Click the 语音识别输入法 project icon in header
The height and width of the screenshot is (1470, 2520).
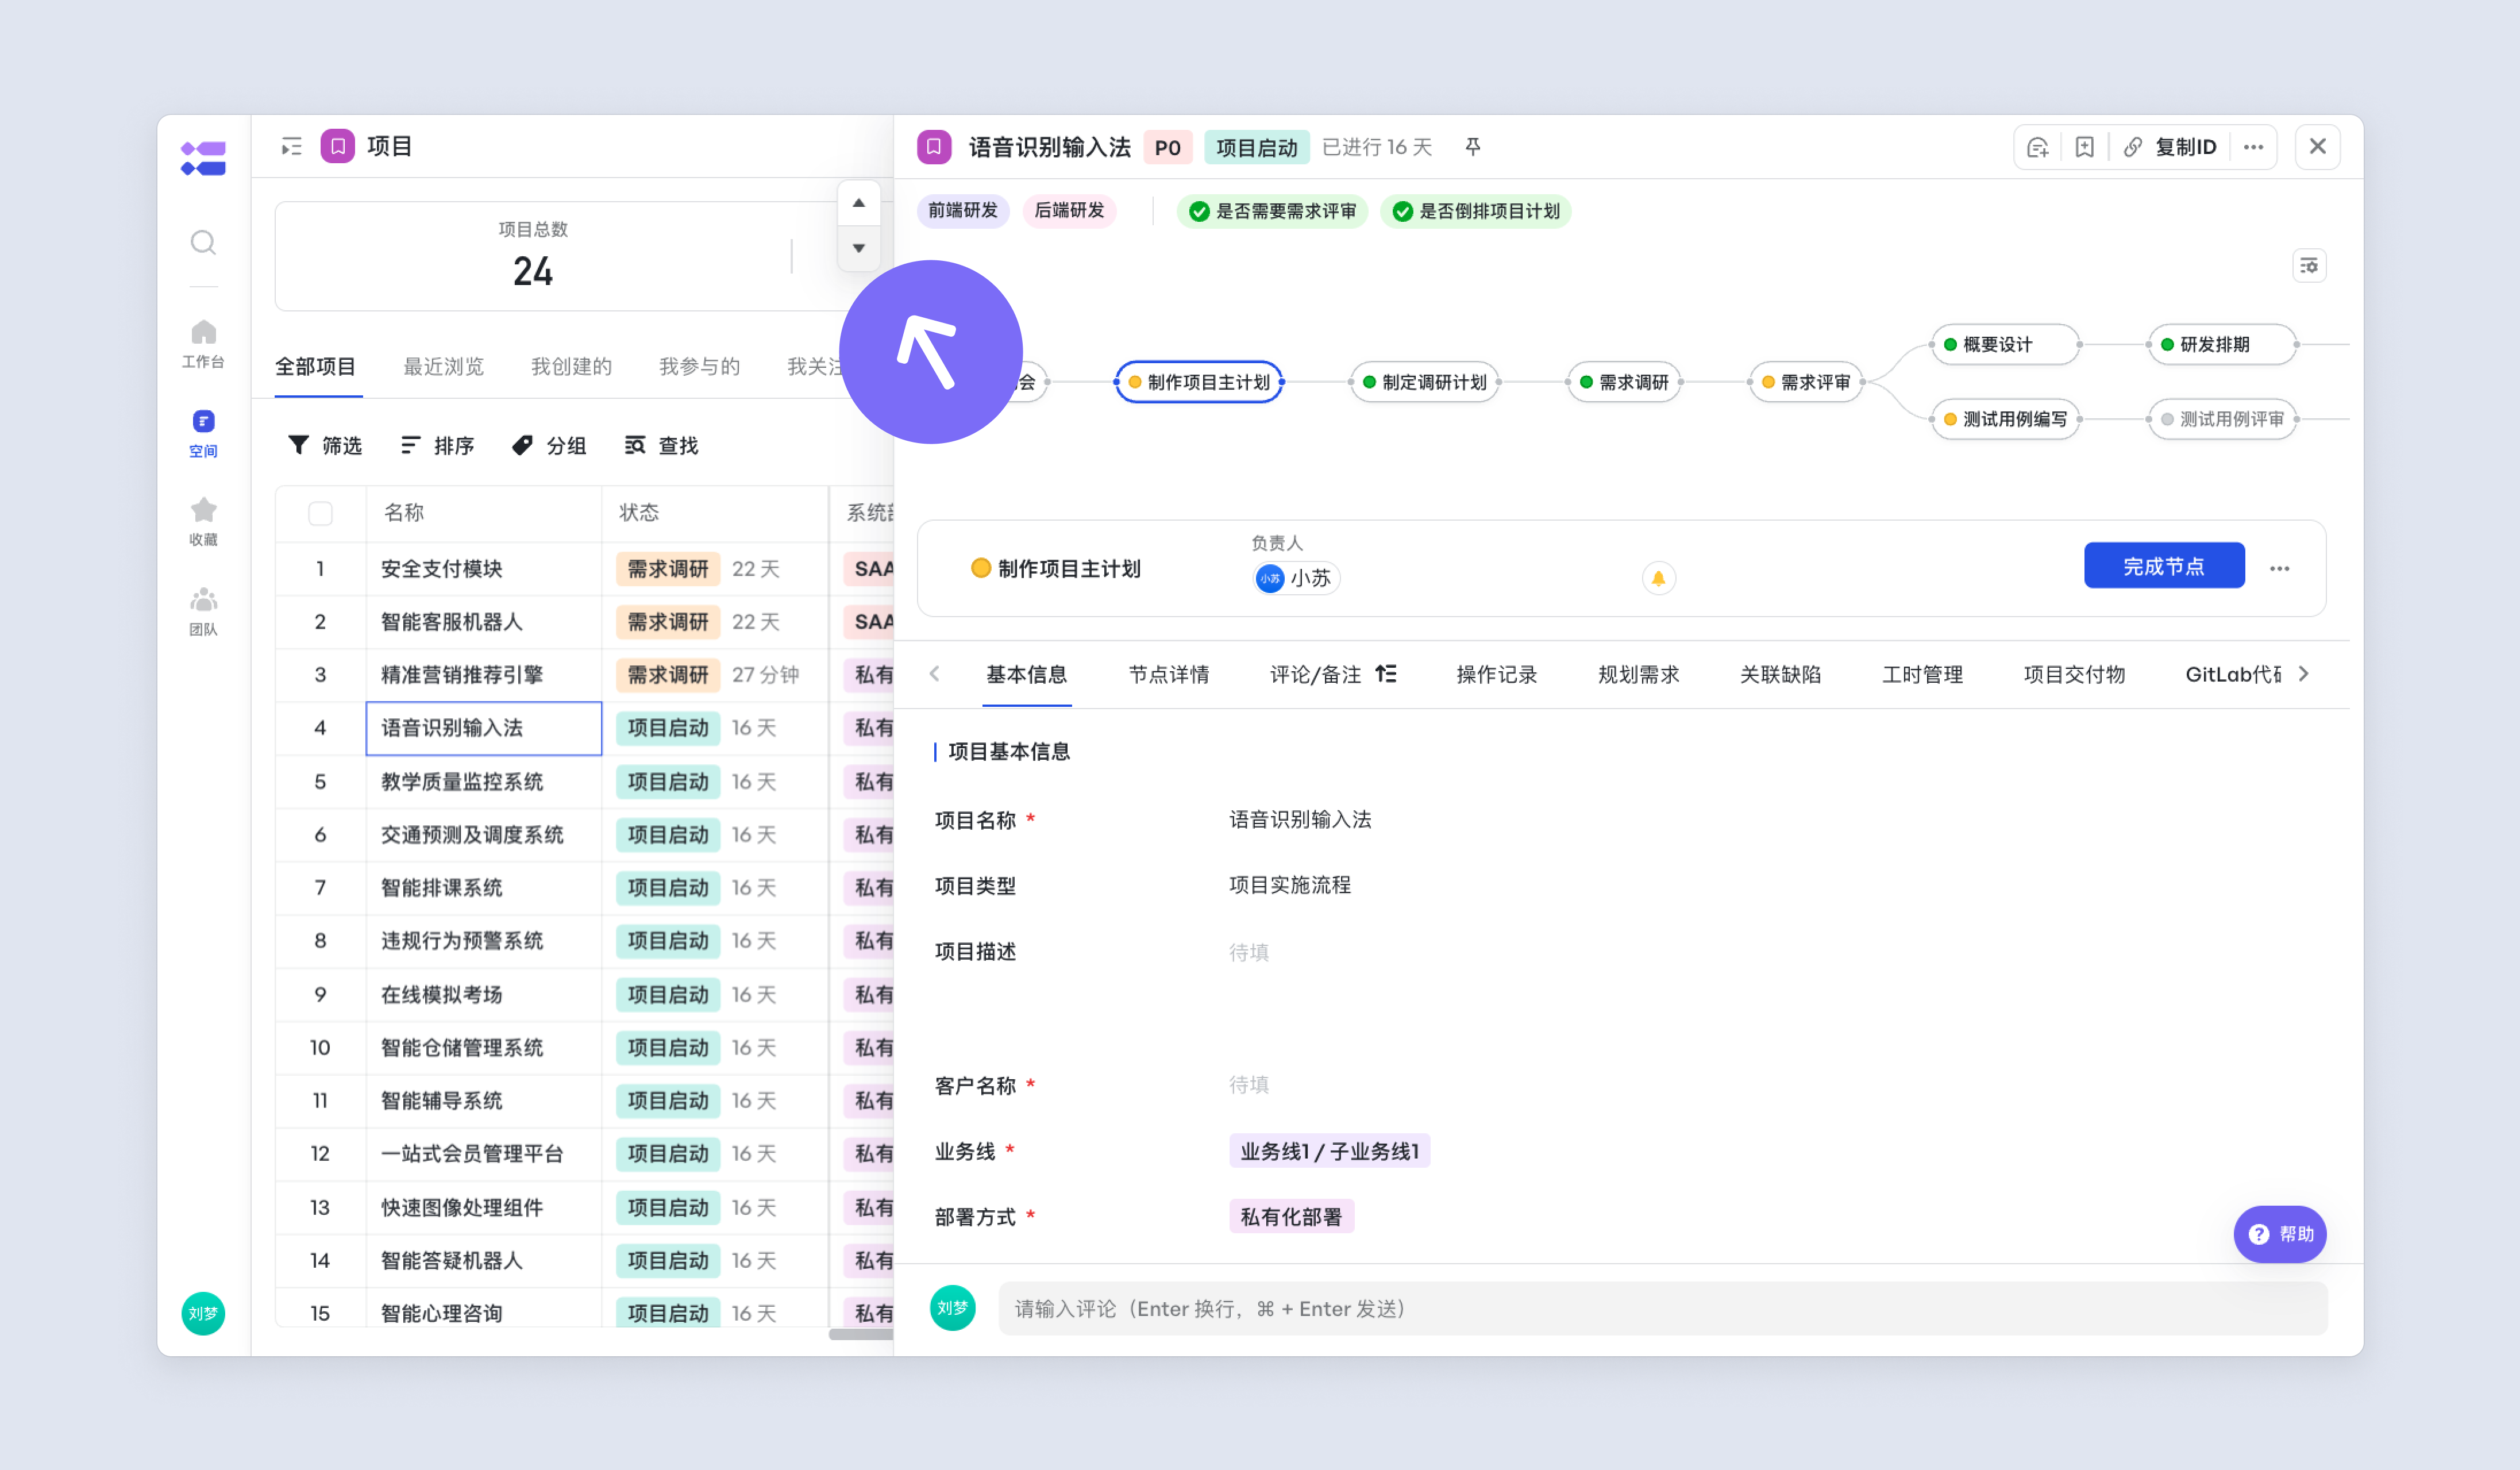[x=934, y=147]
